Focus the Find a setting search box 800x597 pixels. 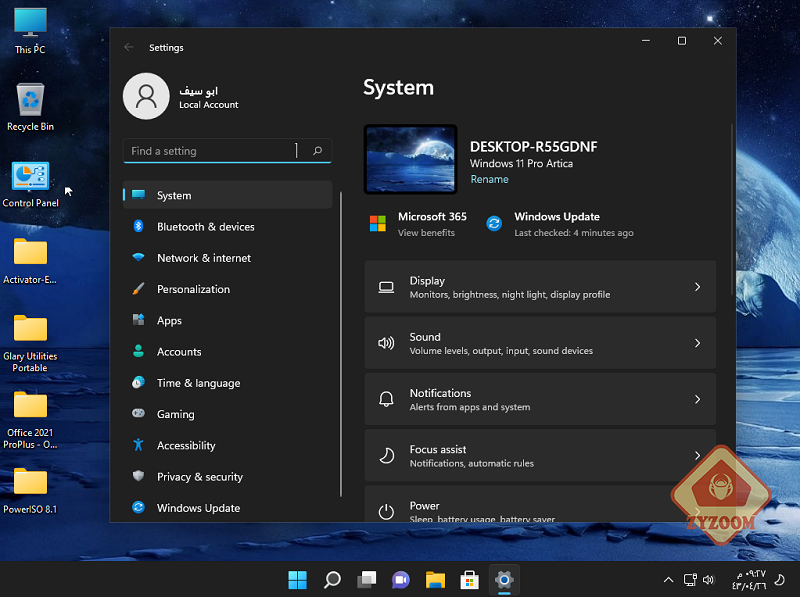click(x=228, y=151)
